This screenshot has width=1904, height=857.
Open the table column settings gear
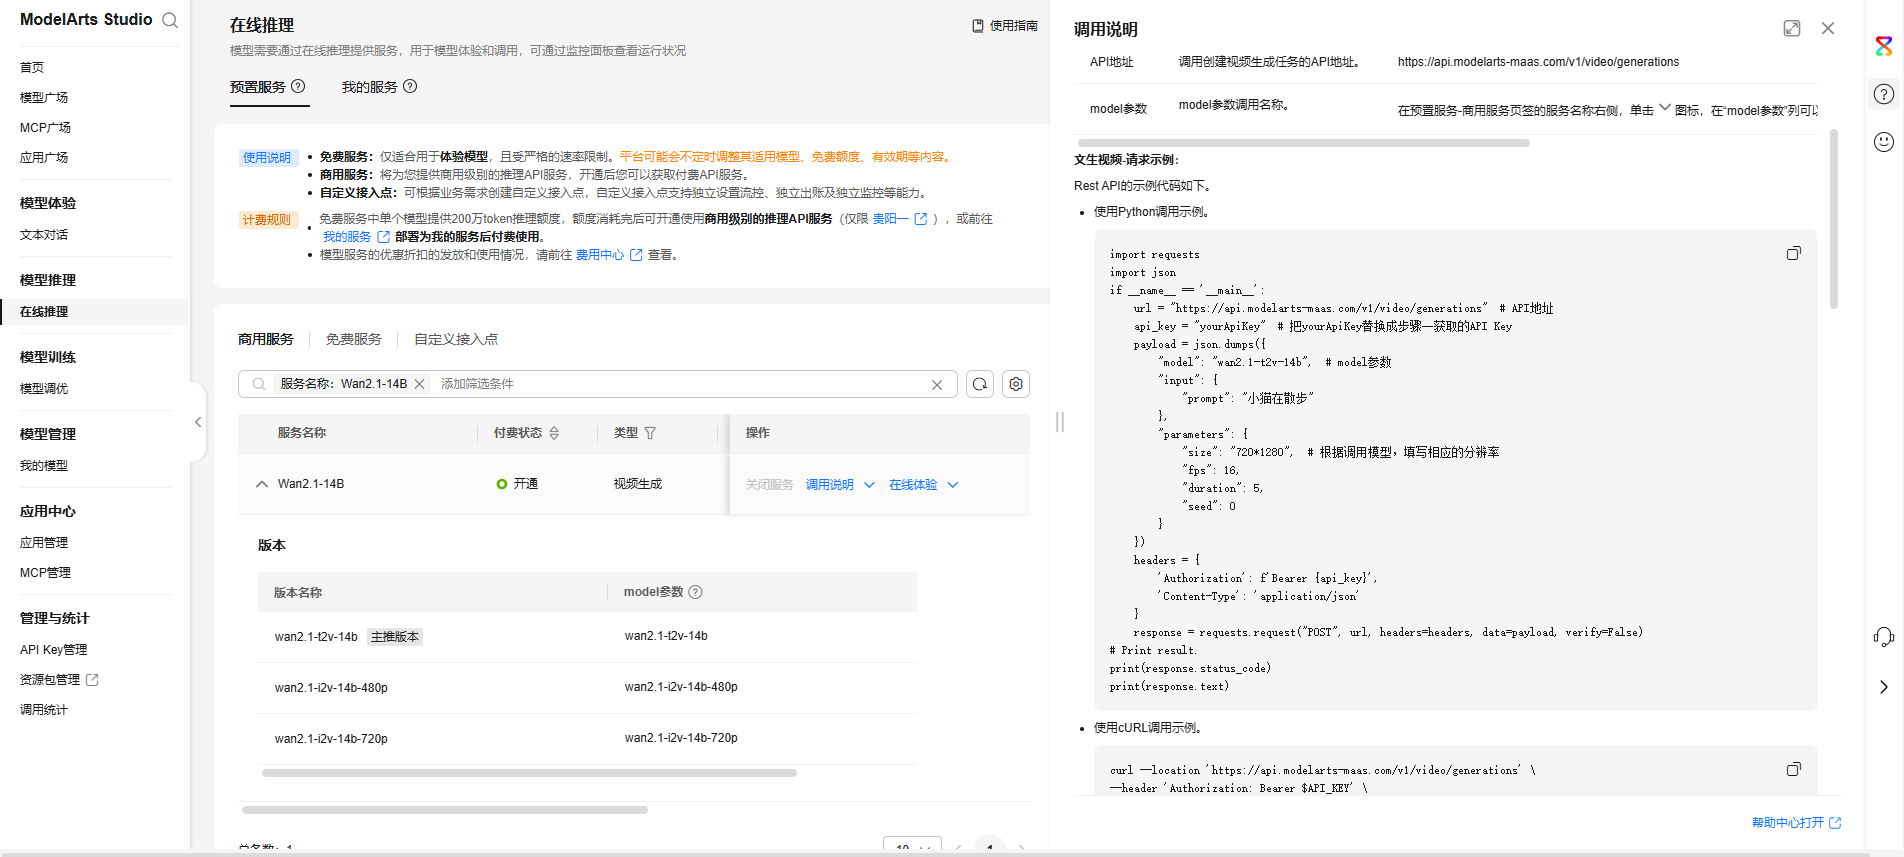tap(1016, 384)
